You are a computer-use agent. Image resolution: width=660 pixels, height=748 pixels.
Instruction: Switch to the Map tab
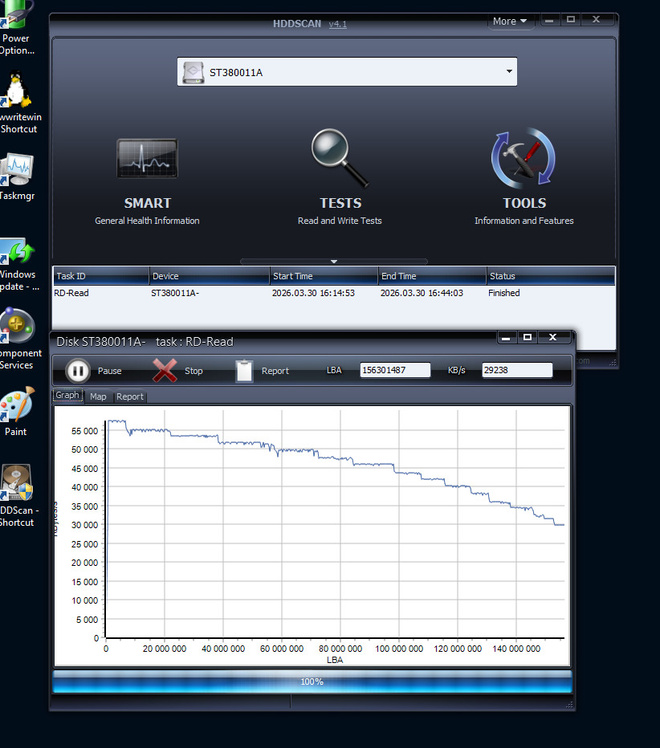coord(98,397)
